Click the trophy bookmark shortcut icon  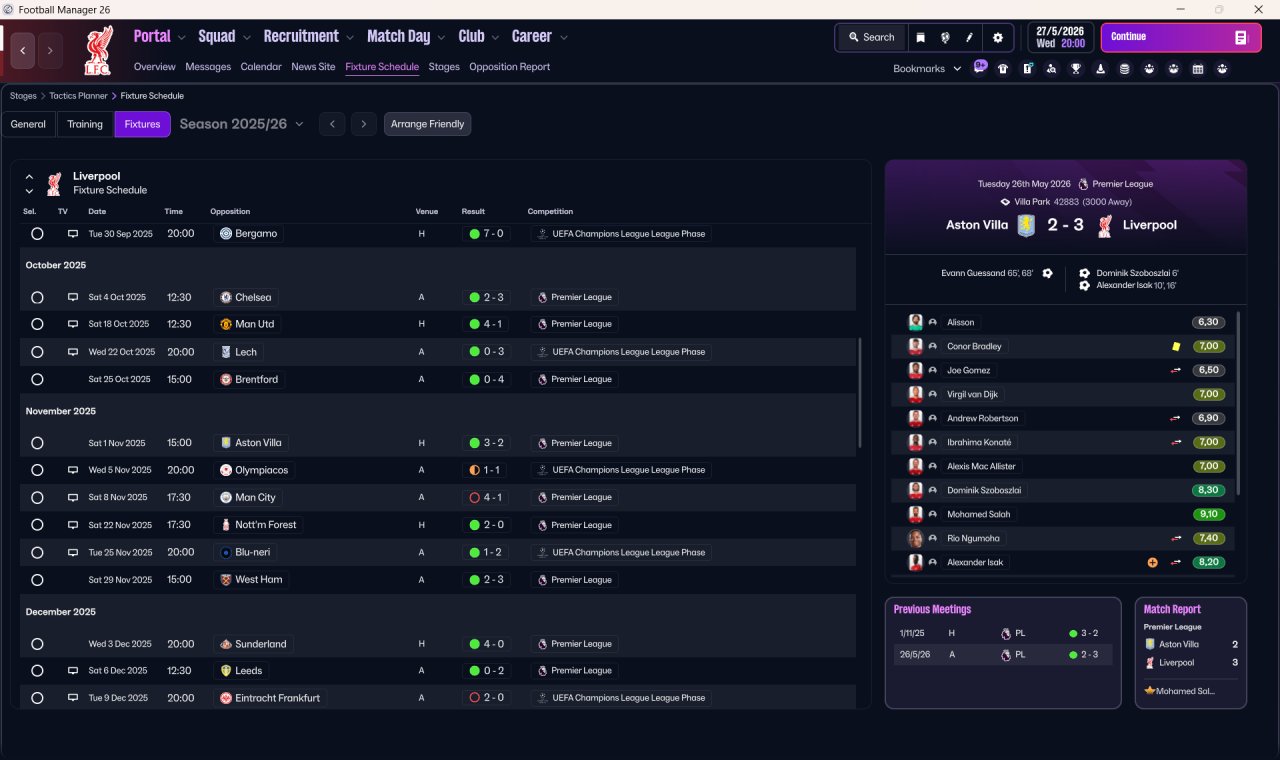tap(1076, 69)
